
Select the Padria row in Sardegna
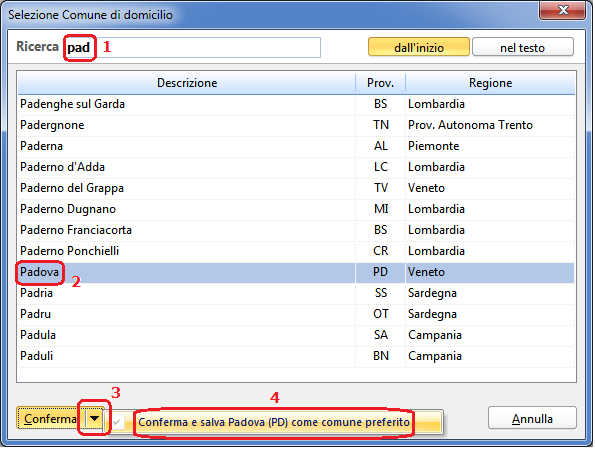[x=296, y=293]
